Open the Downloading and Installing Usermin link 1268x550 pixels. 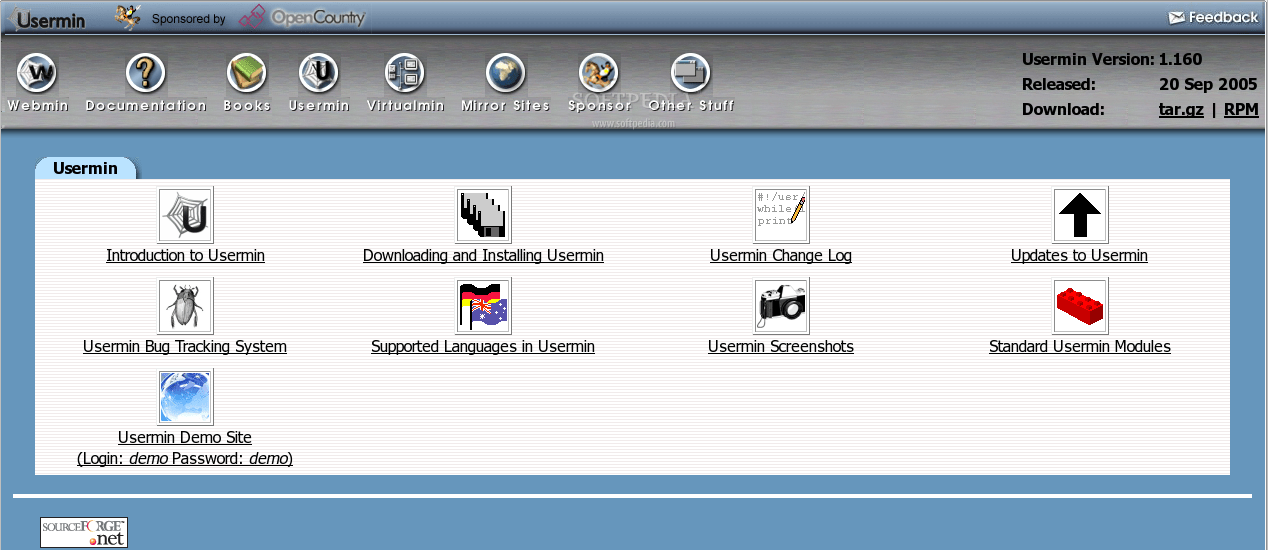pos(484,256)
